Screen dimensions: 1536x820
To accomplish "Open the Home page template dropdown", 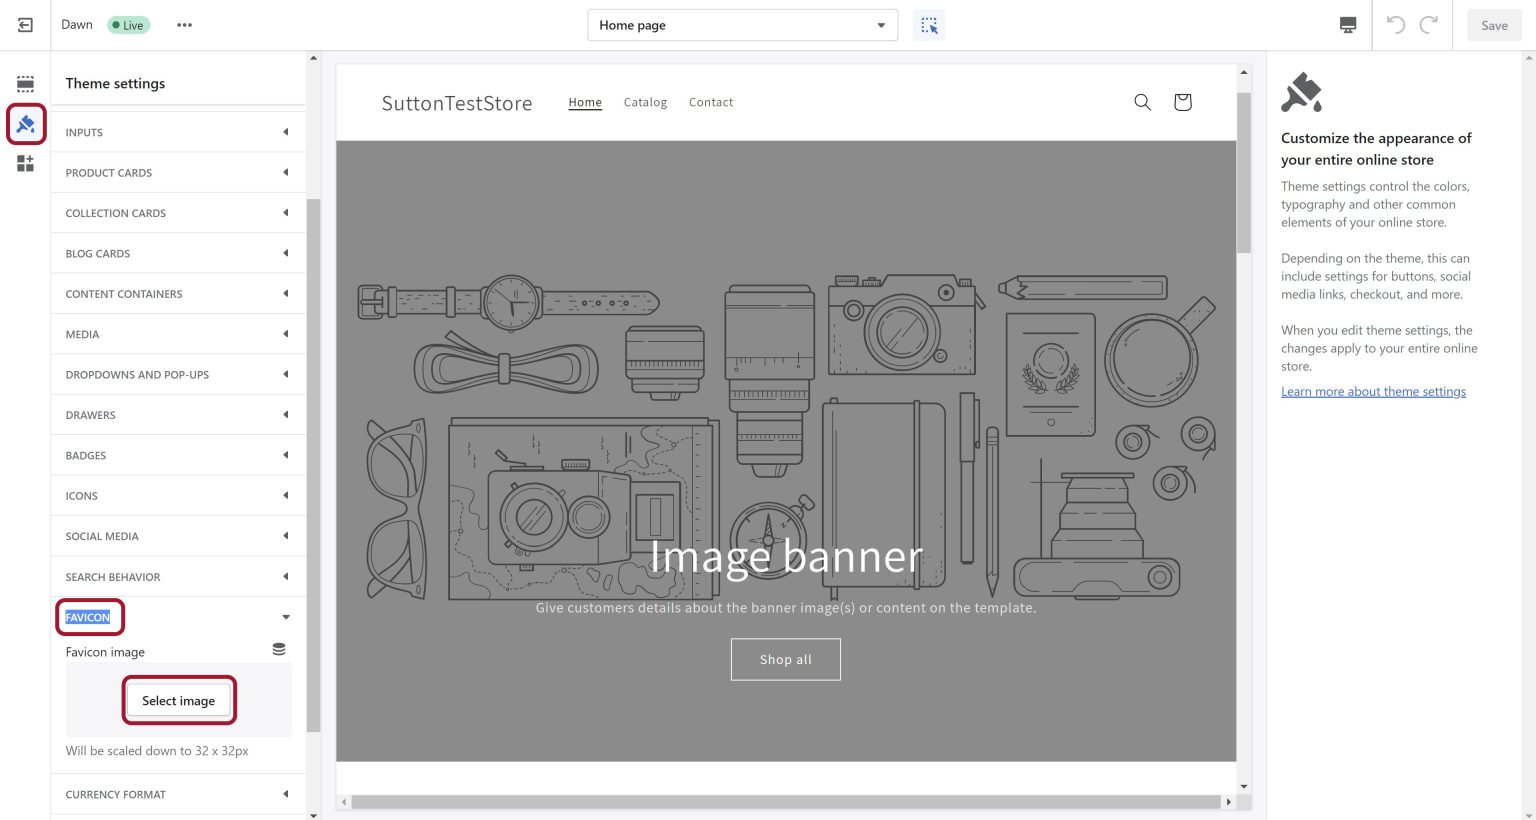I will [742, 25].
